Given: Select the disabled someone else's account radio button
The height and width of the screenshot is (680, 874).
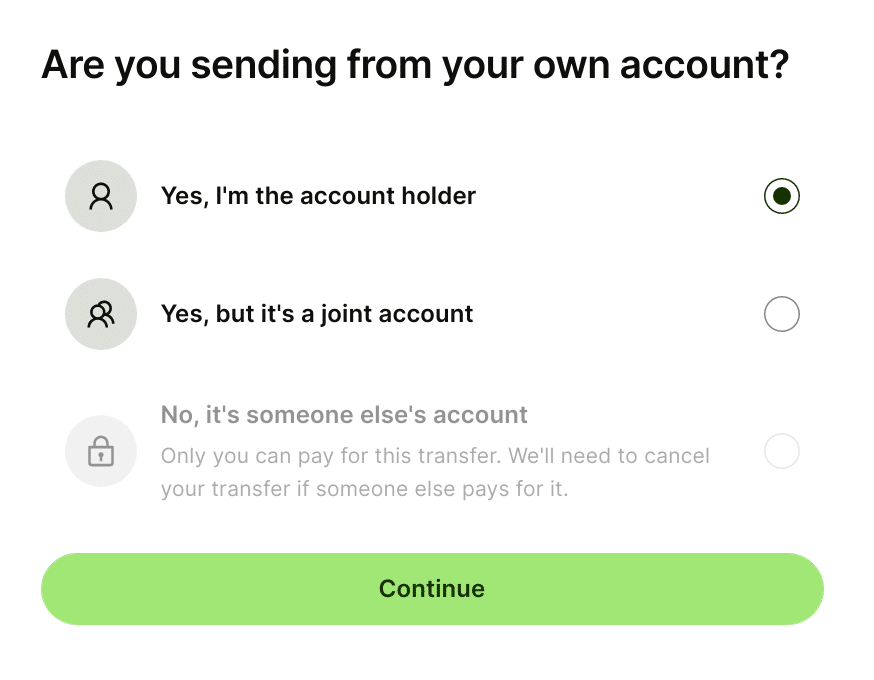Looking at the screenshot, I should click(781, 451).
